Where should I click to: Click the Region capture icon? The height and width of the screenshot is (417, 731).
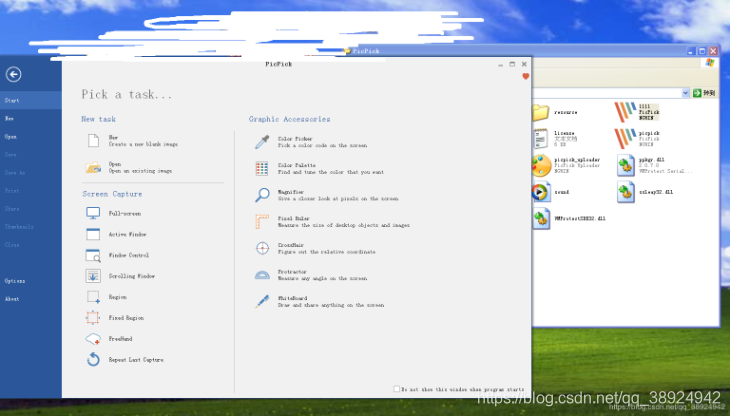click(93, 297)
